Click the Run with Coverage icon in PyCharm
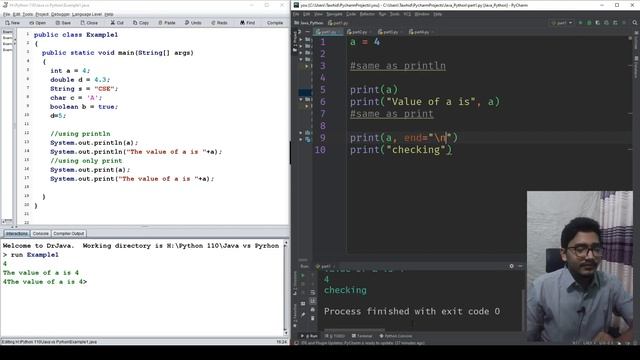 point(598,23)
